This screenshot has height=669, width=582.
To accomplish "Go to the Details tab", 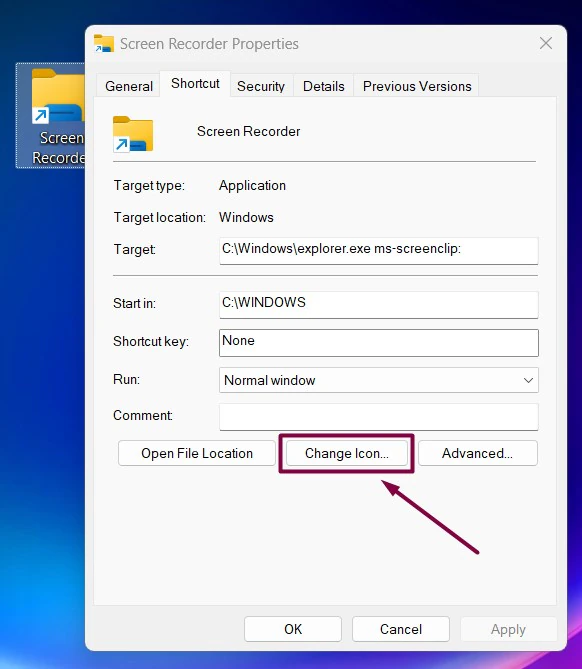I will 323,86.
